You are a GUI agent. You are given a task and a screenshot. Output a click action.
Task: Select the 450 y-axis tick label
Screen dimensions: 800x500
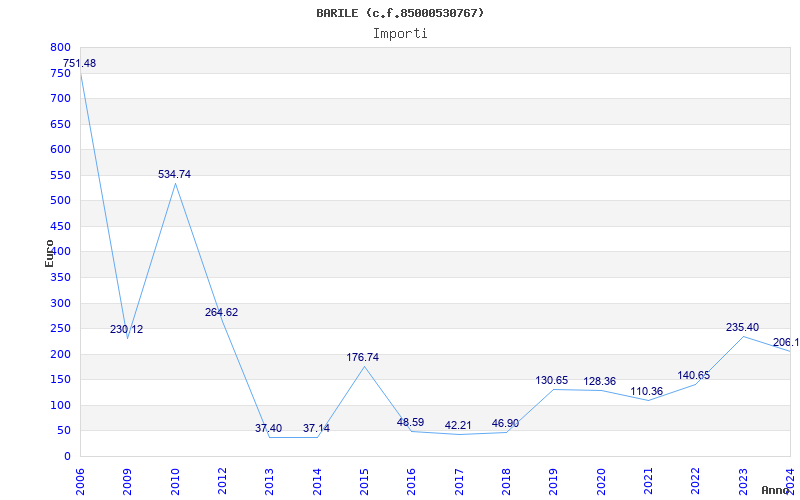click(x=60, y=226)
